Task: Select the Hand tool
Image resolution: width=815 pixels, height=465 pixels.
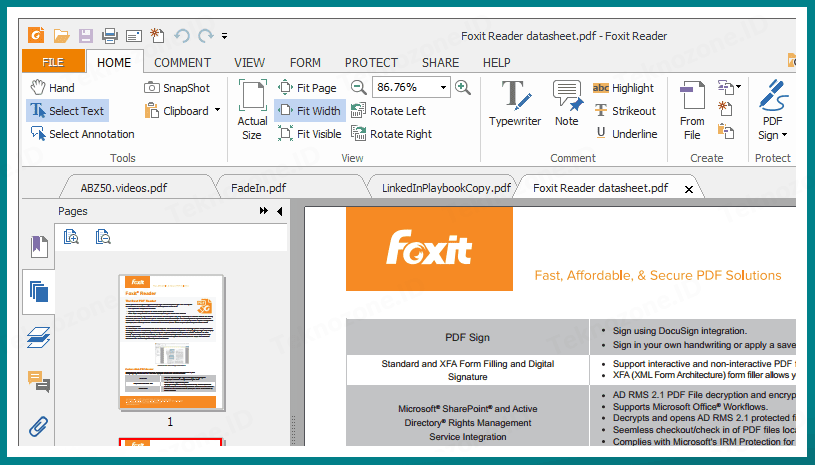Action: 52,88
